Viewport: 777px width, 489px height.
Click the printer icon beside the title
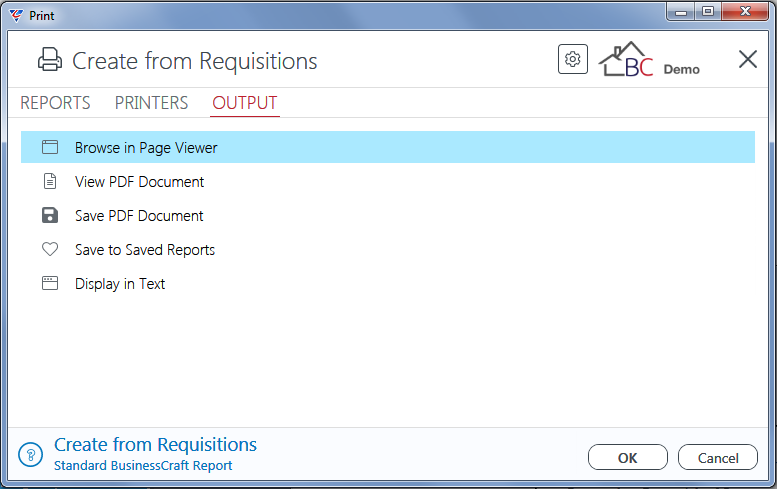[x=50, y=60]
